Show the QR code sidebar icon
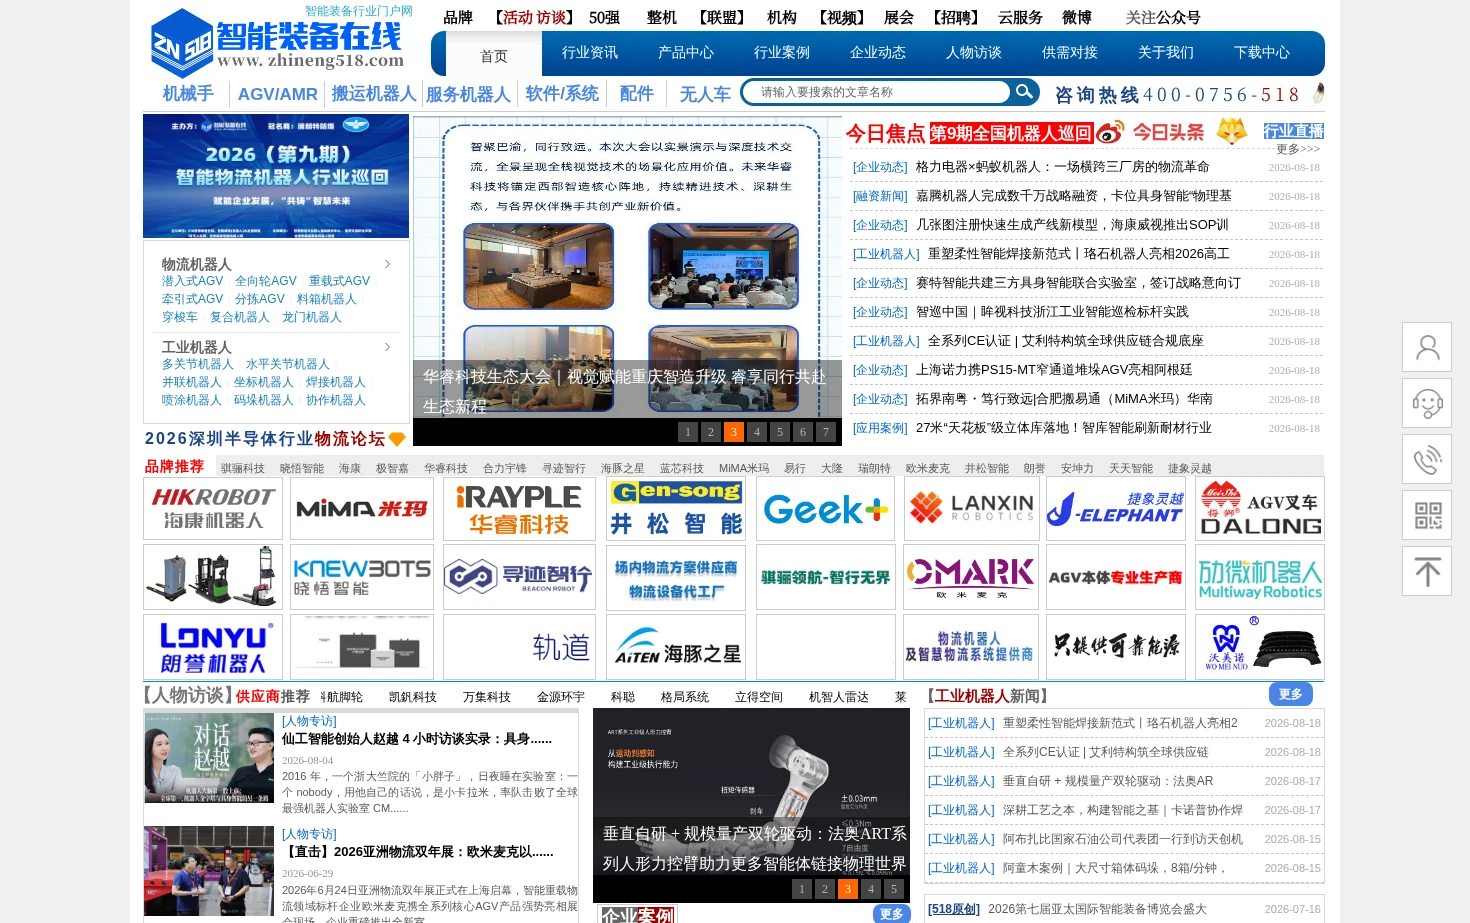Viewport: 1470px width, 923px height. point(1427,515)
